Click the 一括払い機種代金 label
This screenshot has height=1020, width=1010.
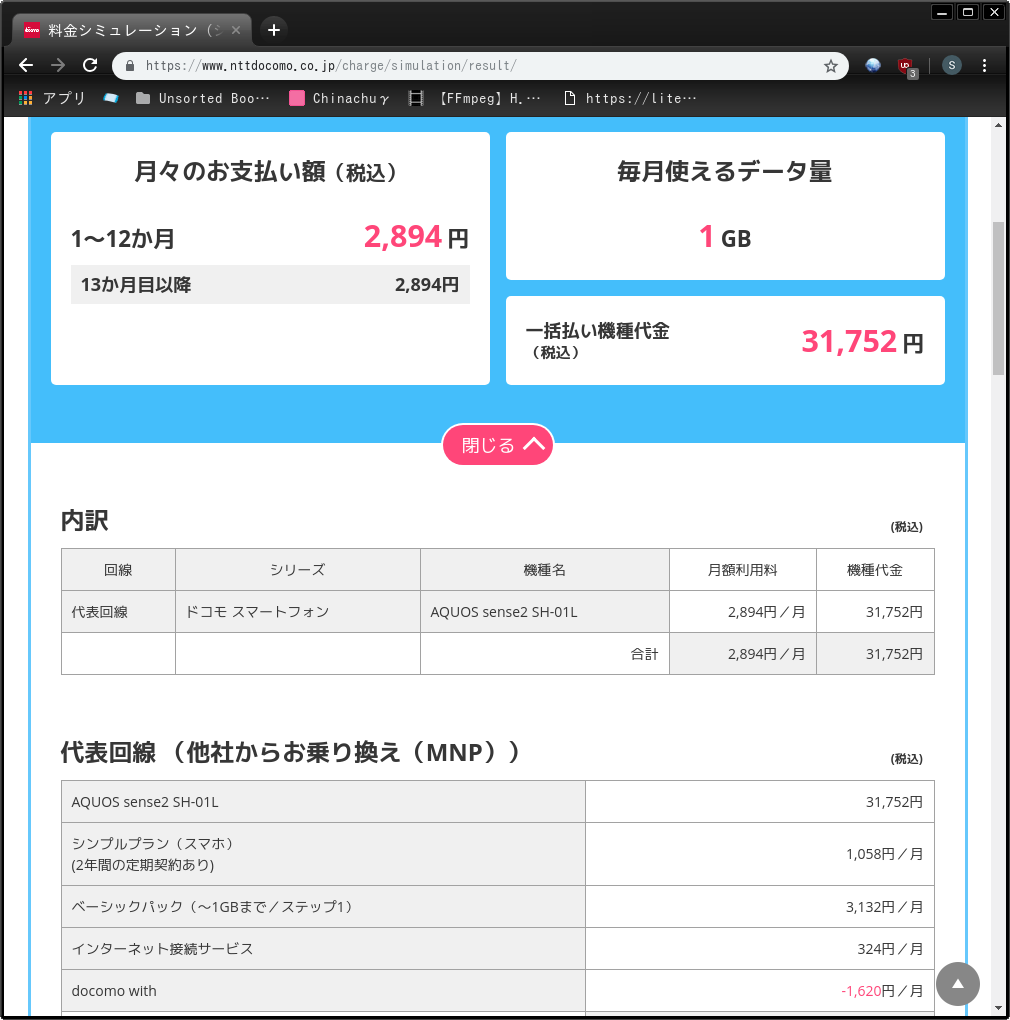[x=597, y=331]
